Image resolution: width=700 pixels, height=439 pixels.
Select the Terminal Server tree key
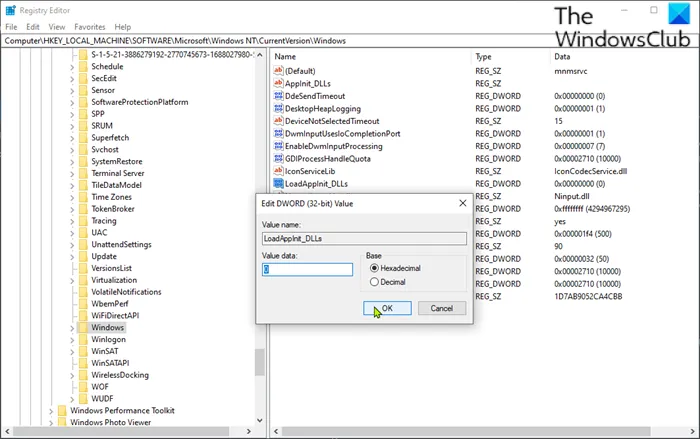(x=118, y=173)
